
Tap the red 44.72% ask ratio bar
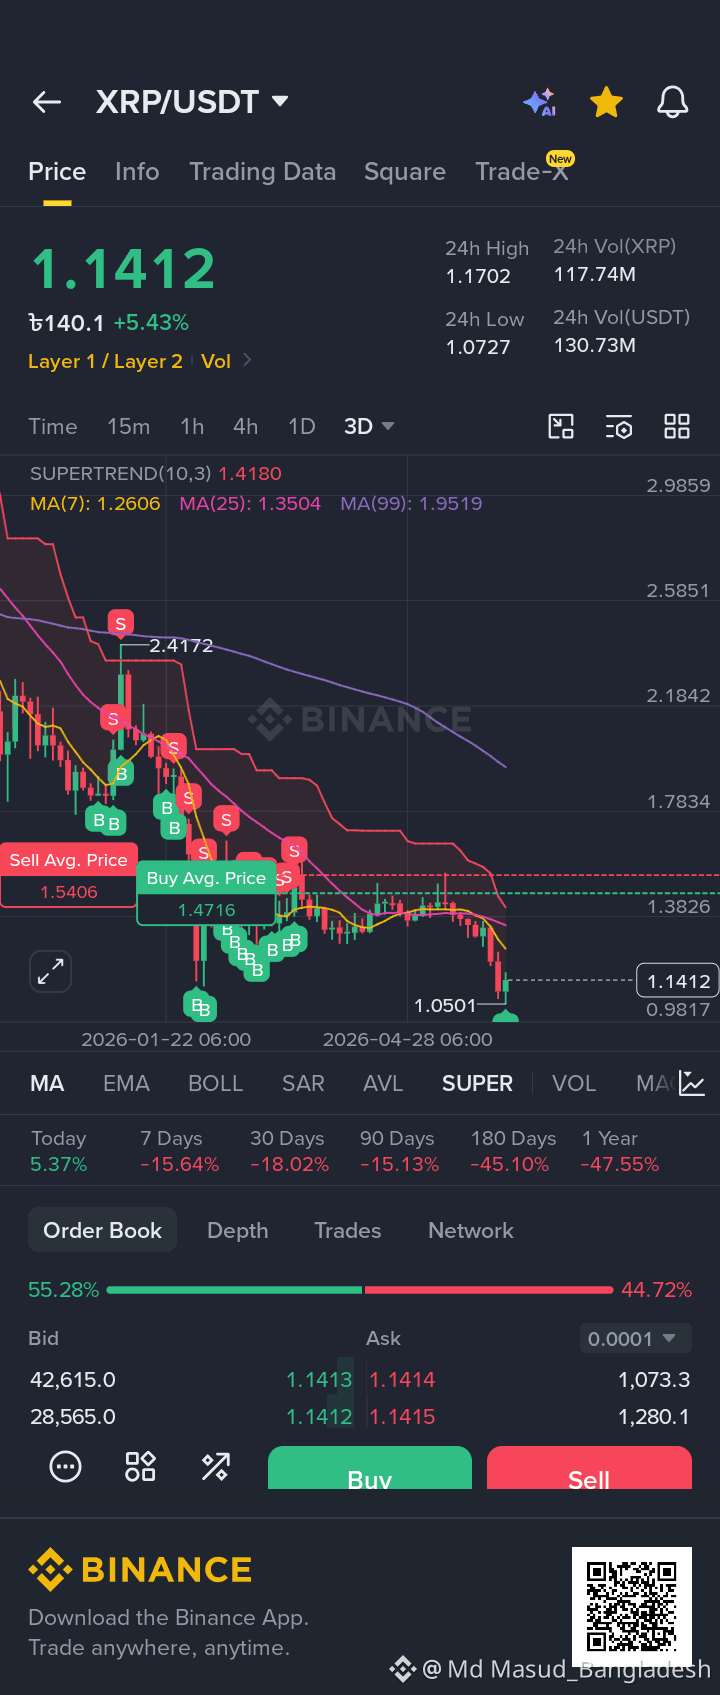(x=489, y=1290)
